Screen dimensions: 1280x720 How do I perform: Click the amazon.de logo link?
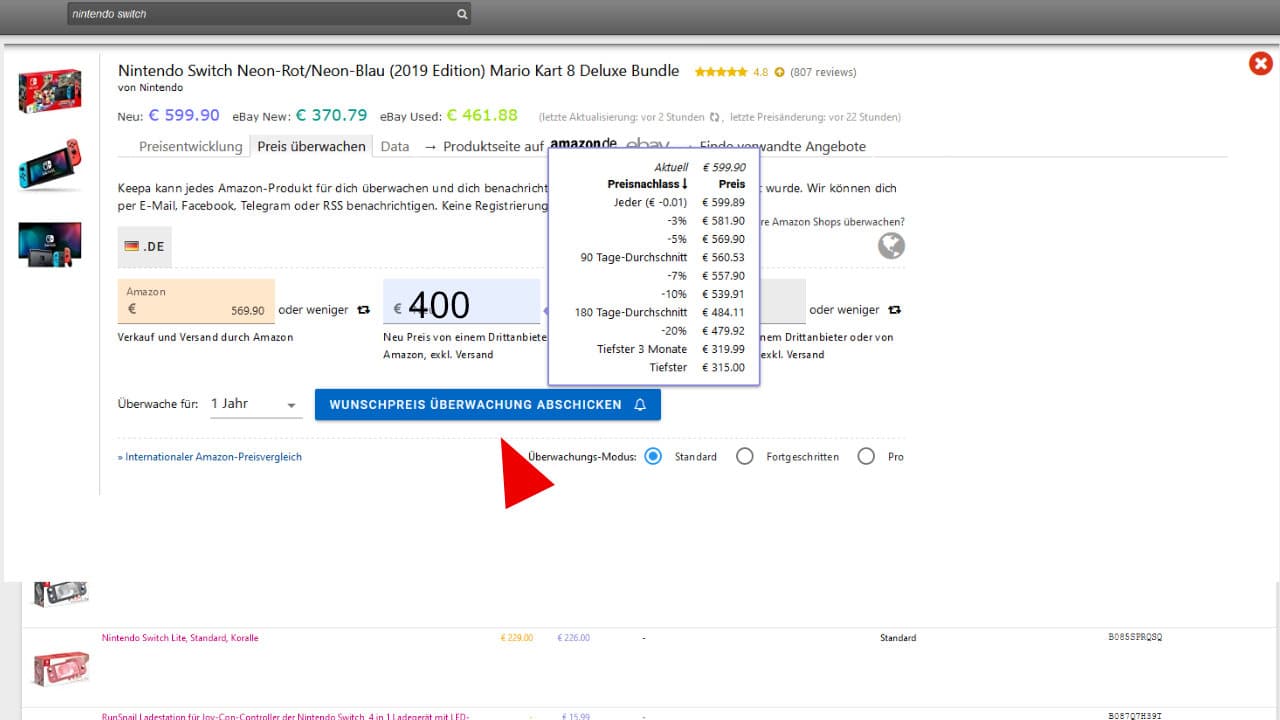583,144
